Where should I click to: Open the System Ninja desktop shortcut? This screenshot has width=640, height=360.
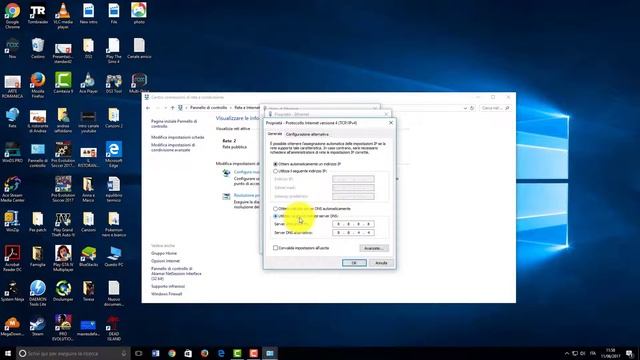12,291
